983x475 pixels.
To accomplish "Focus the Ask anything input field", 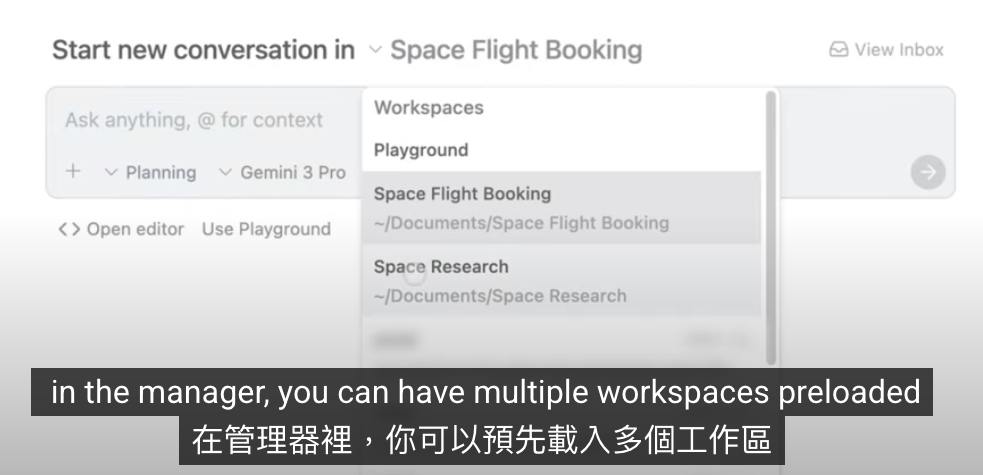I will (x=194, y=120).
